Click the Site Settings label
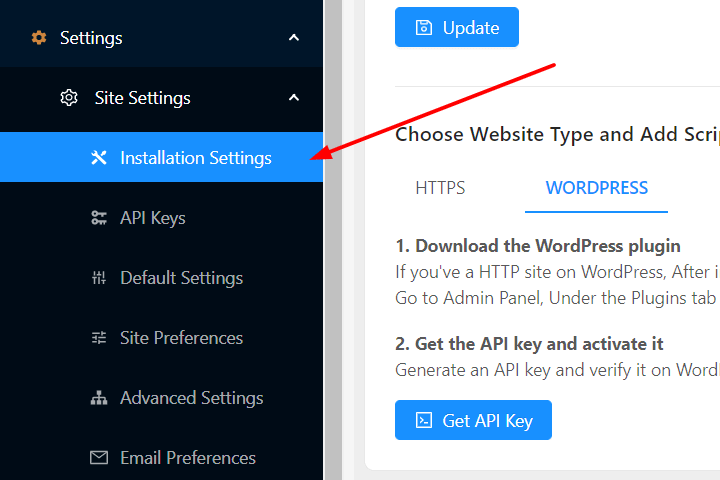This screenshot has height=480, width=720. coord(142,98)
